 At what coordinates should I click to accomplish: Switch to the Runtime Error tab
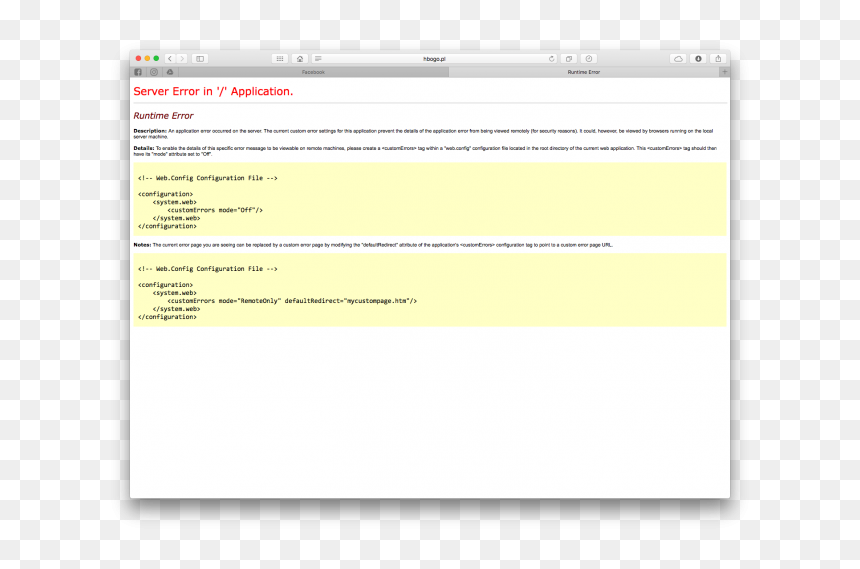[x=584, y=72]
